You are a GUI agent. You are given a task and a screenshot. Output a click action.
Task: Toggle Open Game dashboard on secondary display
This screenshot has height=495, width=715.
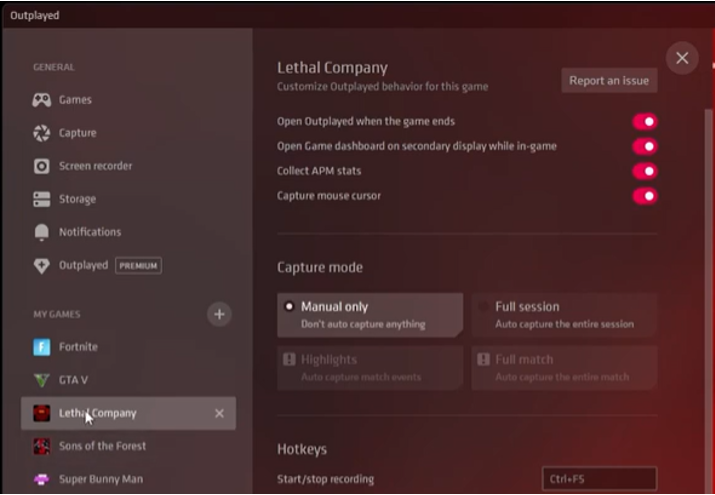[x=644, y=146]
